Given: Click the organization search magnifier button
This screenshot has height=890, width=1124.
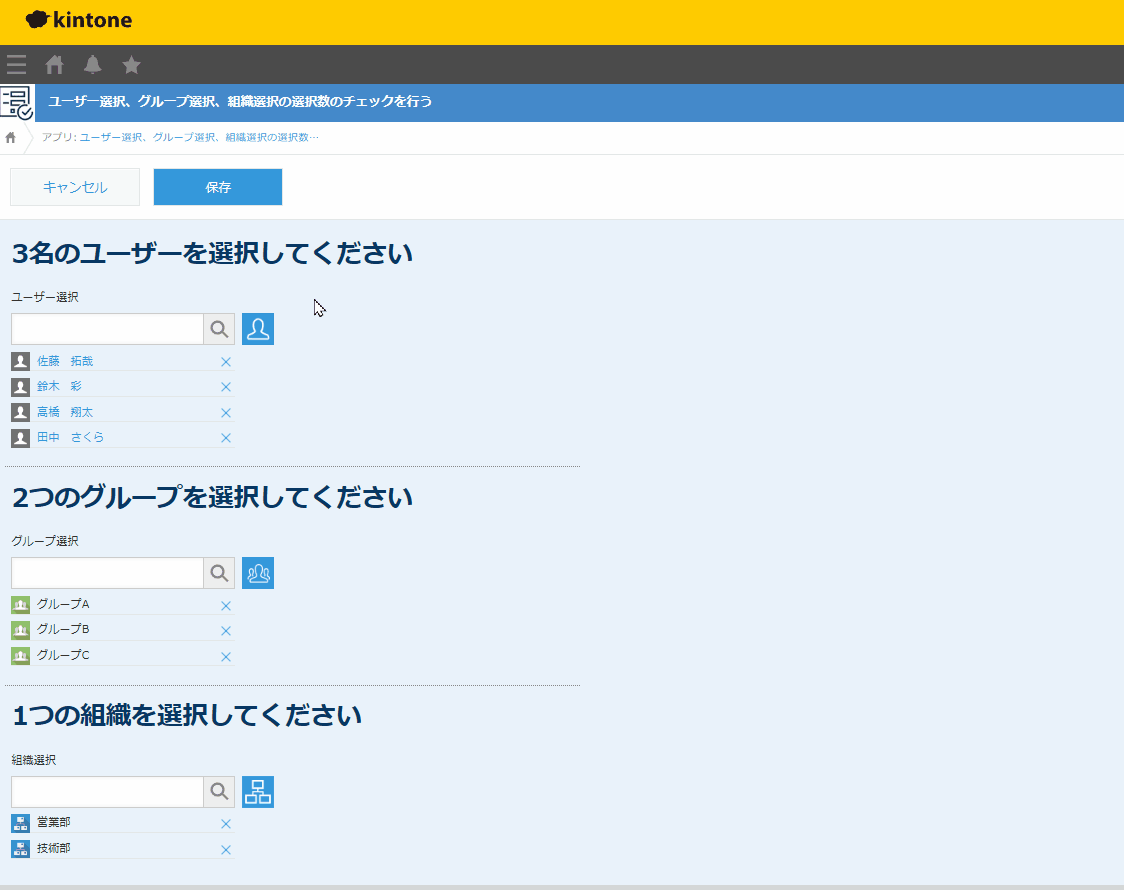Looking at the screenshot, I should (x=219, y=792).
